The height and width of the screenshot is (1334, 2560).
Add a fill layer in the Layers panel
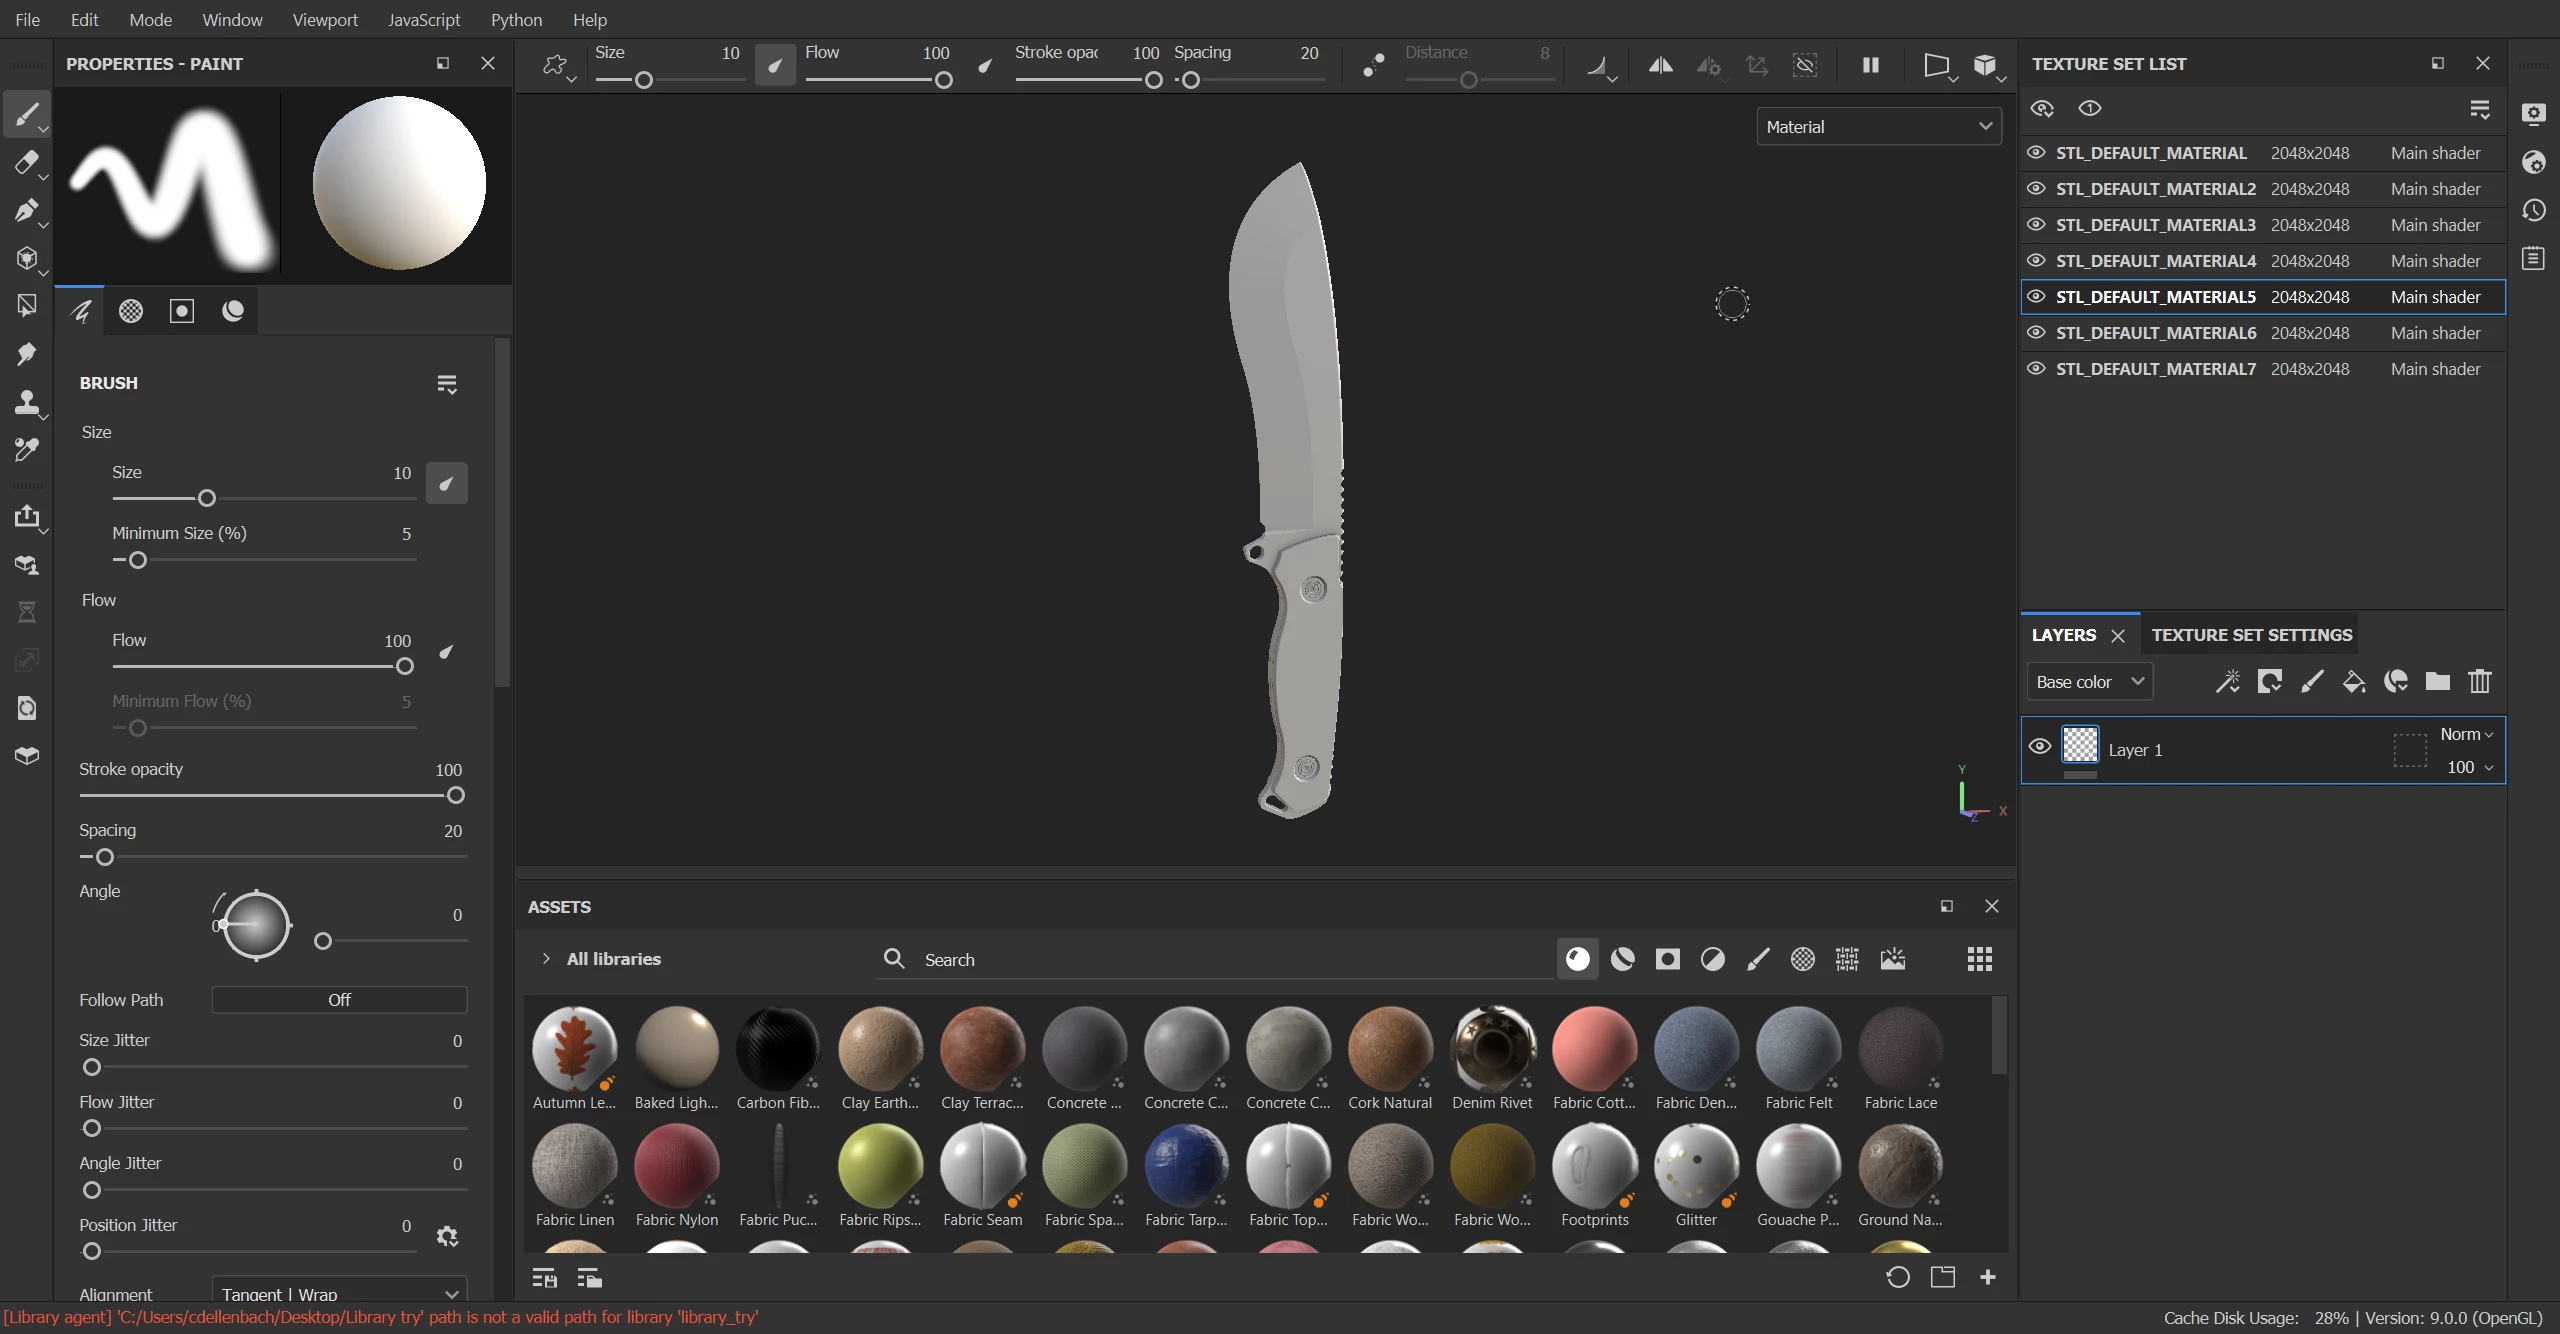click(x=2353, y=682)
